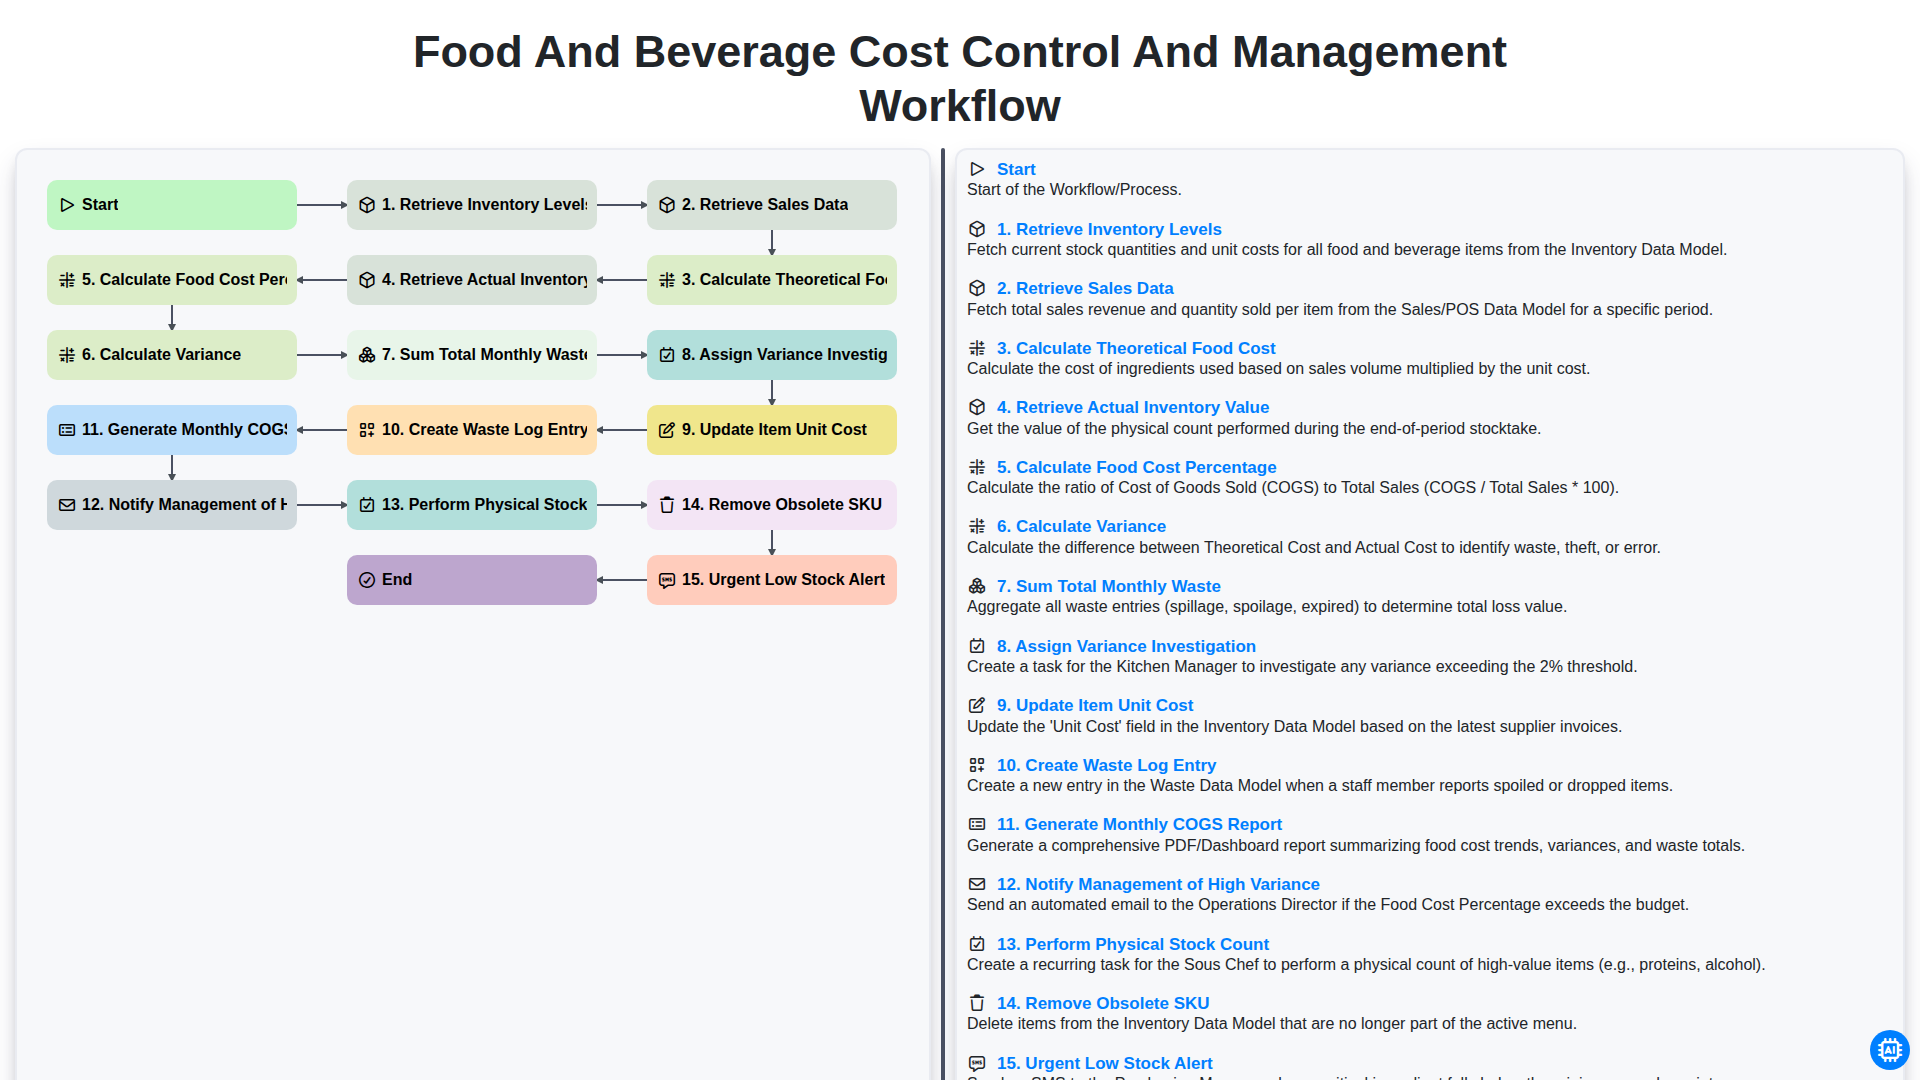This screenshot has width=1920, height=1080.
Task: Open the 10. Create Waste Log Entry link
Action: point(1106,765)
